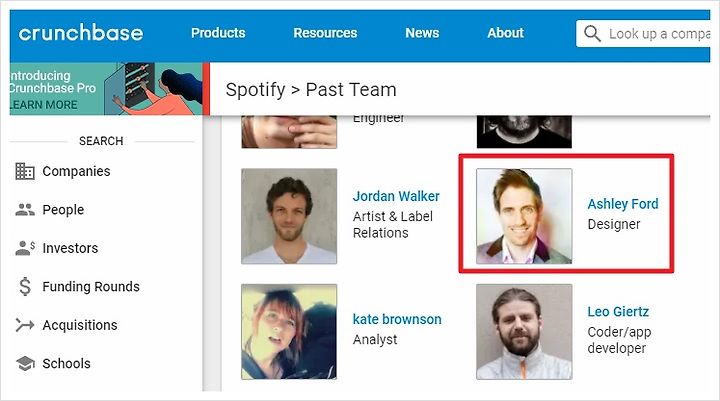The image size is (720, 401).
Task: Open the Products menu
Action: tap(218, 33)
